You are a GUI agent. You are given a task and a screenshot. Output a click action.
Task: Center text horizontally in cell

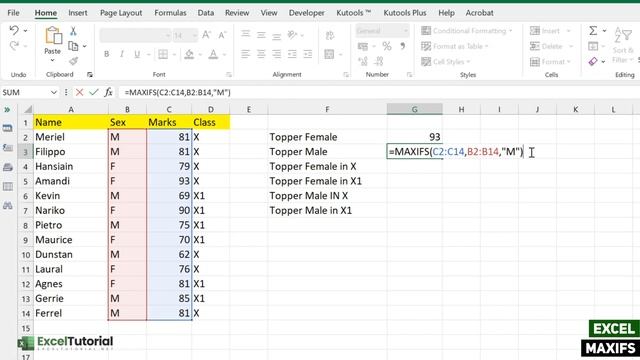point(261,54)
